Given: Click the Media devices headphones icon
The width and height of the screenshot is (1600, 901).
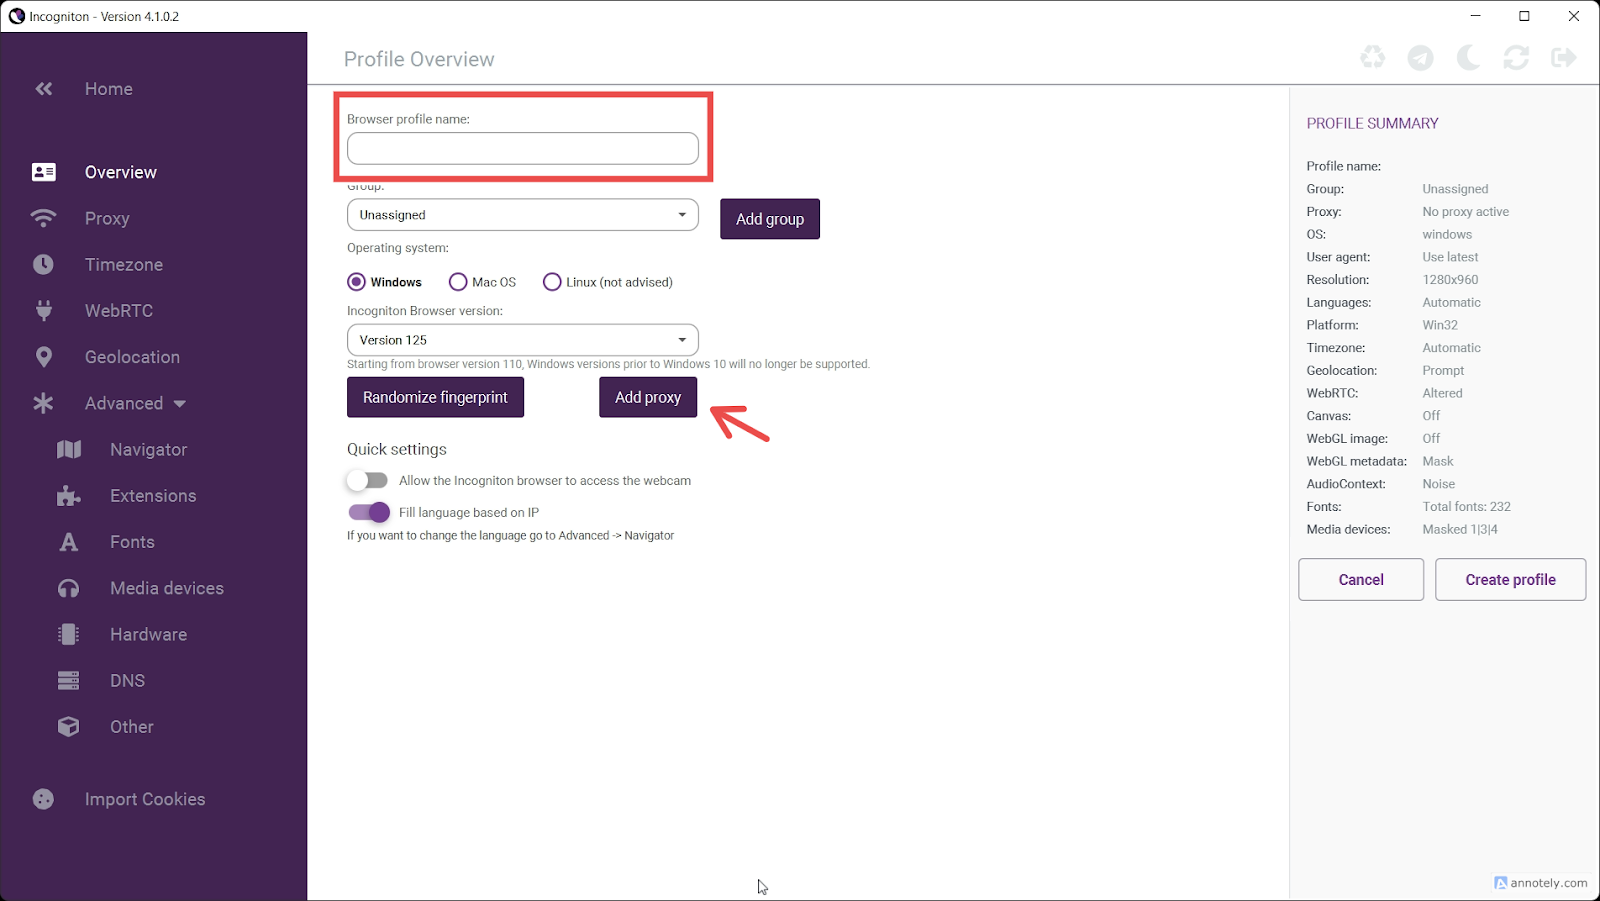Looking at the screenshot, I should click(x=69, y=588).
